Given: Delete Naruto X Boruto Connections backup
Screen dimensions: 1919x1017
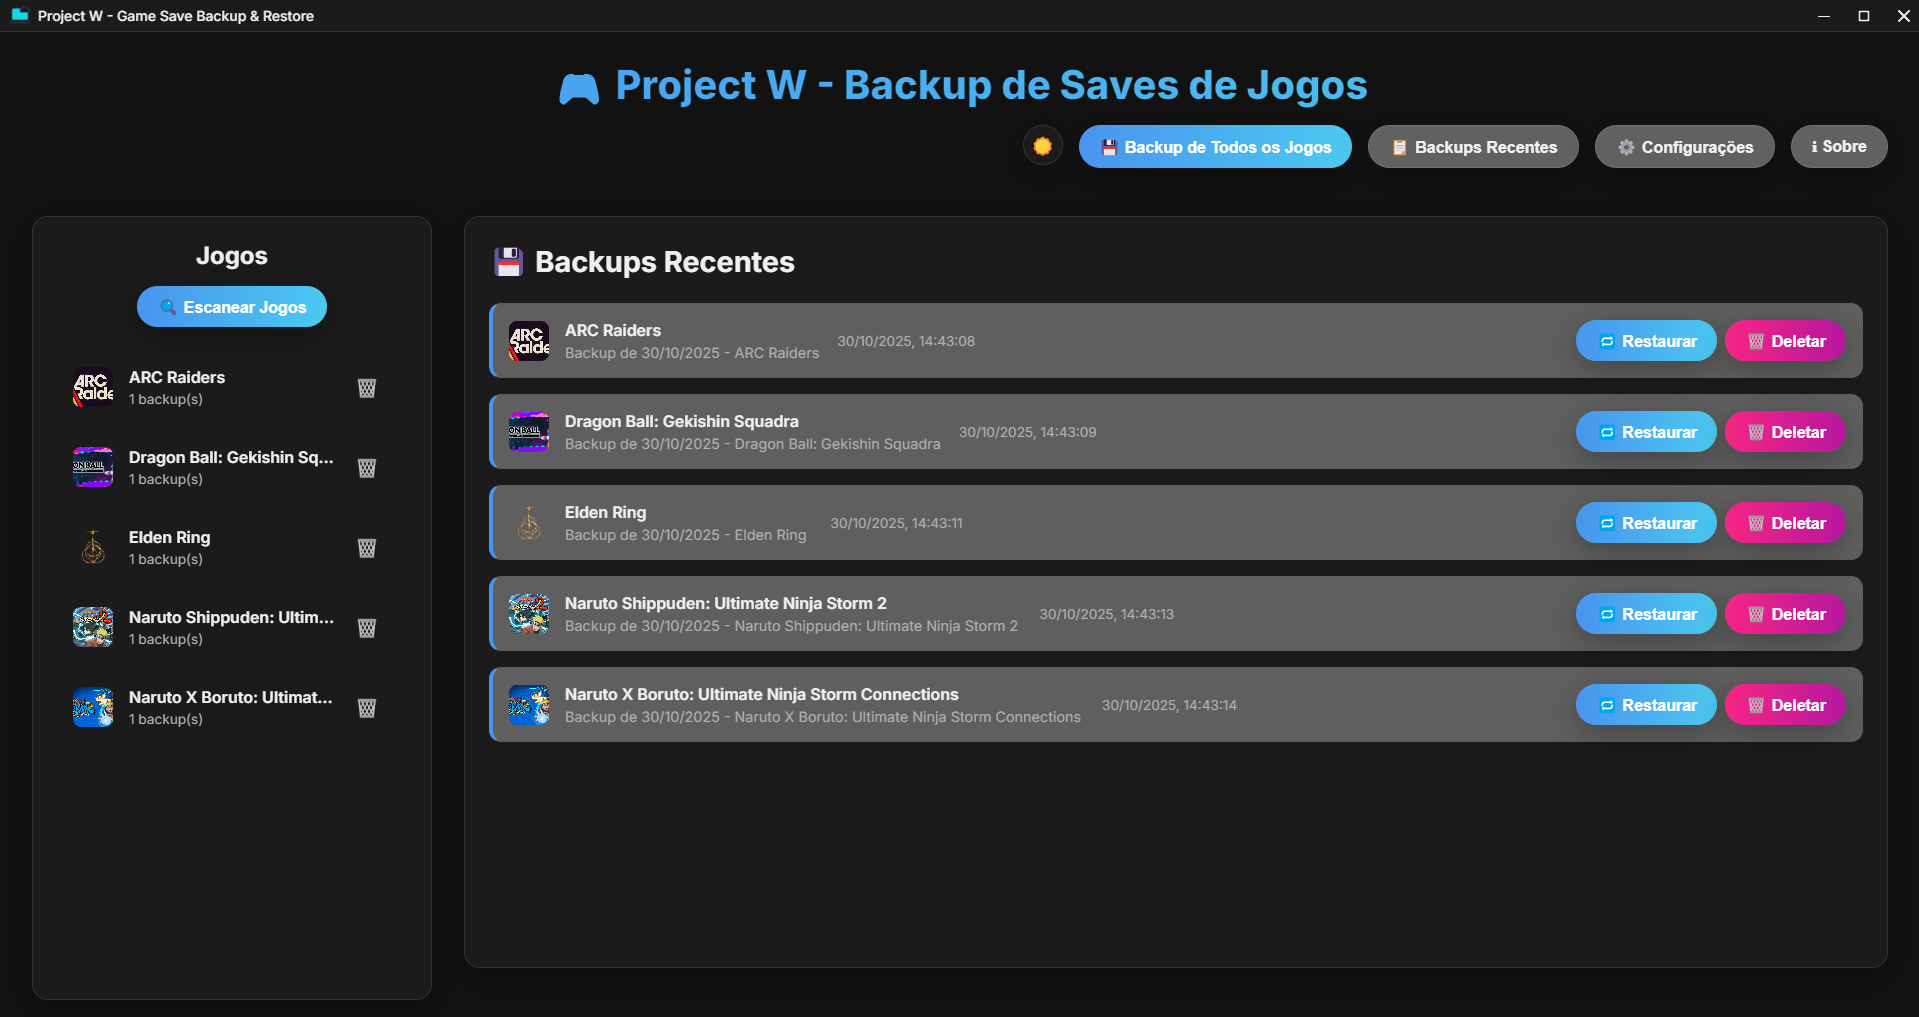Looking at the screenshot, I should tap(1785, 705).
